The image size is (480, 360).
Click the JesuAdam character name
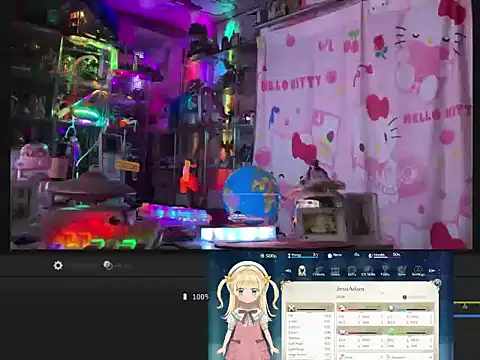[350, 289]
